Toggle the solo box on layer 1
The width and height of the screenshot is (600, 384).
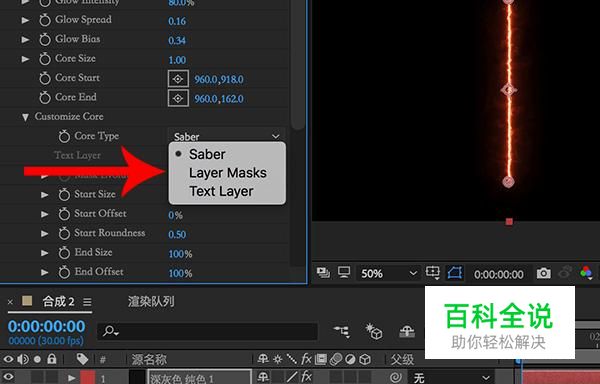37,377
